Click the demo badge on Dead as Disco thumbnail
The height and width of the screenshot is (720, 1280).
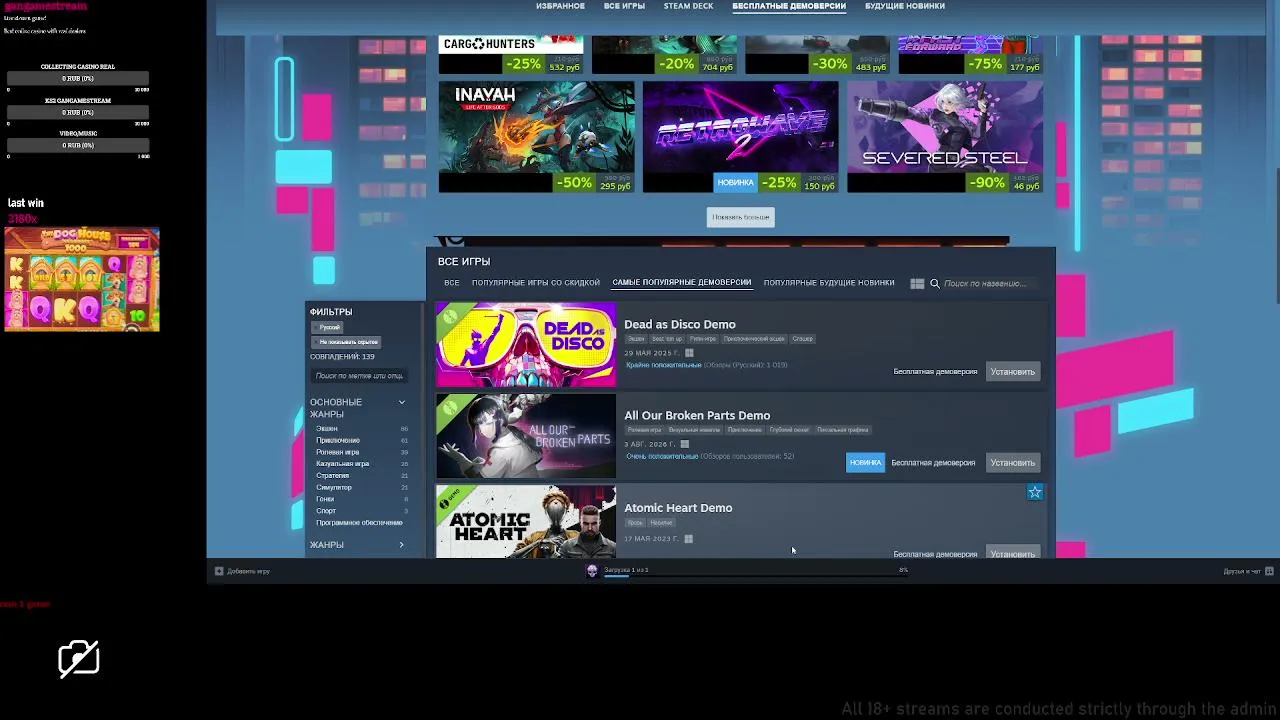pyautogui.click(x=449, y=316)
